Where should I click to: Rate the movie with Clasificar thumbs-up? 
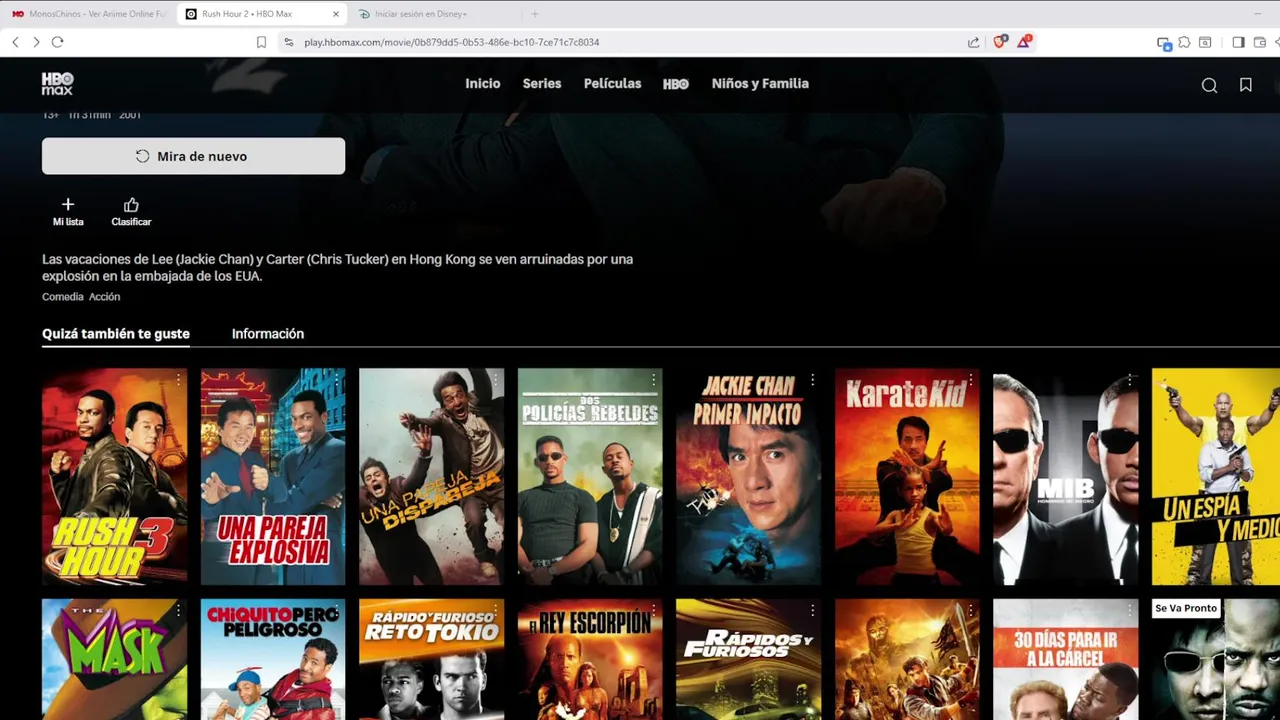[131, 211]
